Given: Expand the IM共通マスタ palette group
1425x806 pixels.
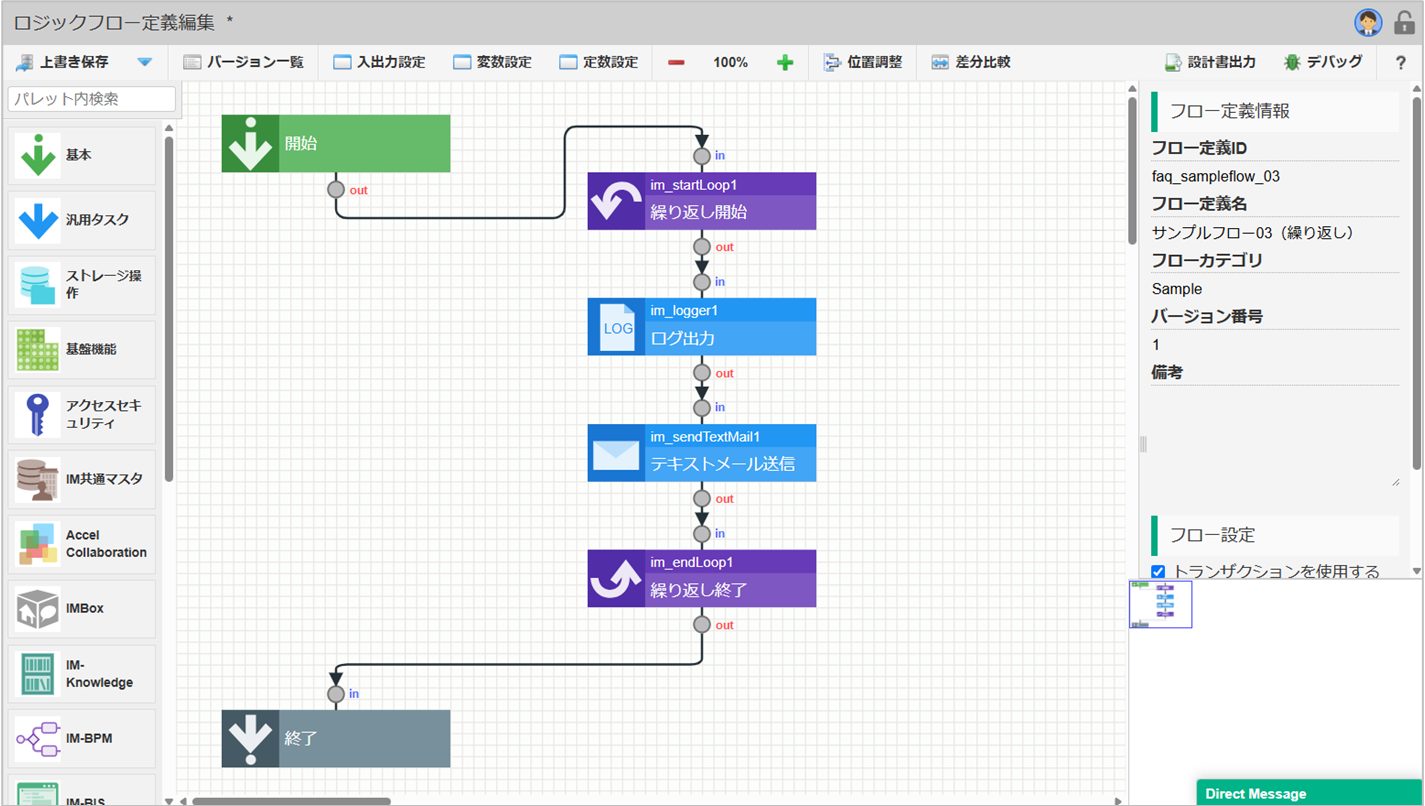Looking at the screenshot, I should [x=83, y=479].
